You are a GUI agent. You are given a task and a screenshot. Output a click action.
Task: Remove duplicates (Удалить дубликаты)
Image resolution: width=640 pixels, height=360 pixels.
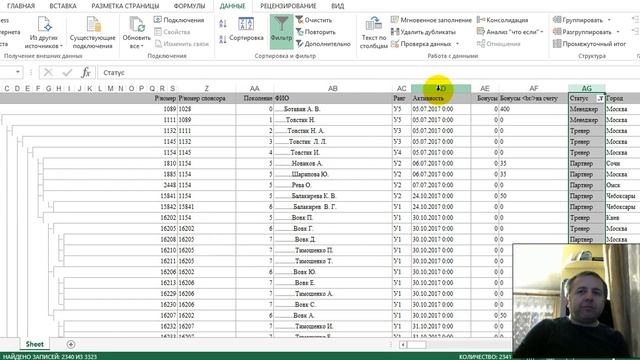(x=423, y=32)
